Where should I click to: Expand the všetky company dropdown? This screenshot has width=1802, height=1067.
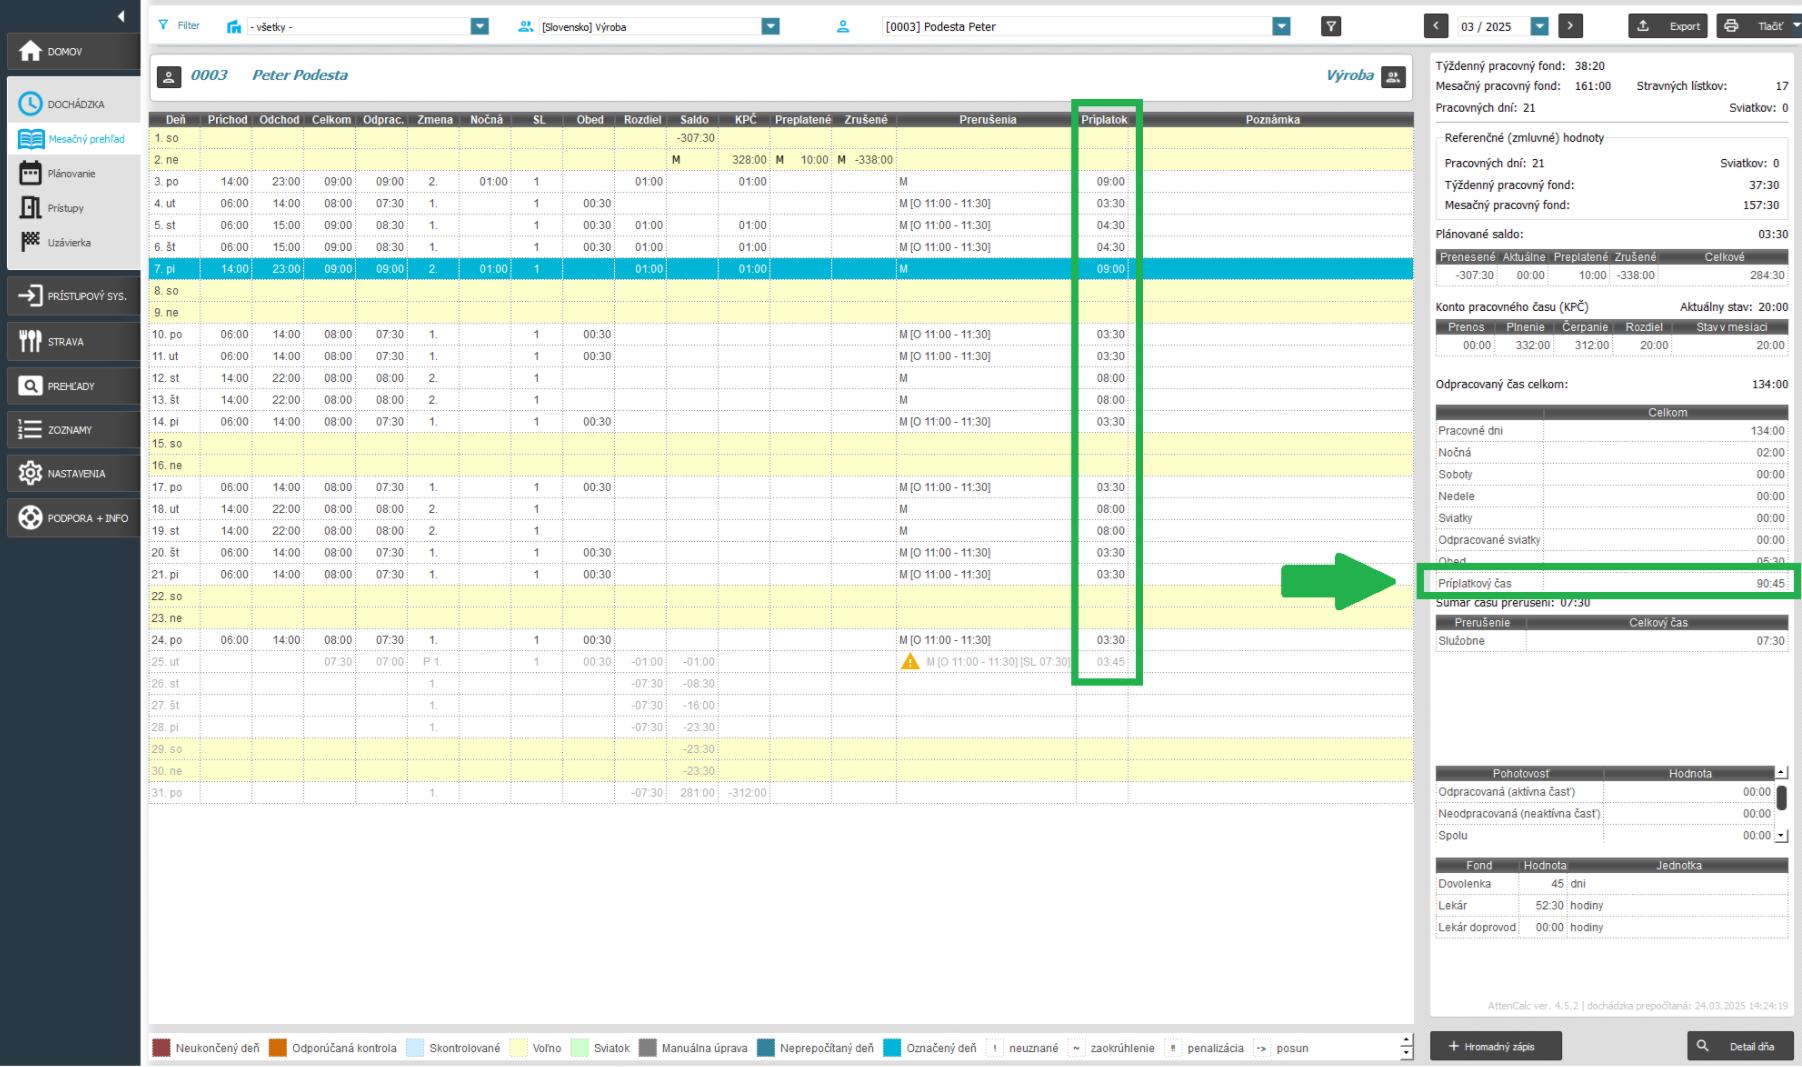(480, 27)
